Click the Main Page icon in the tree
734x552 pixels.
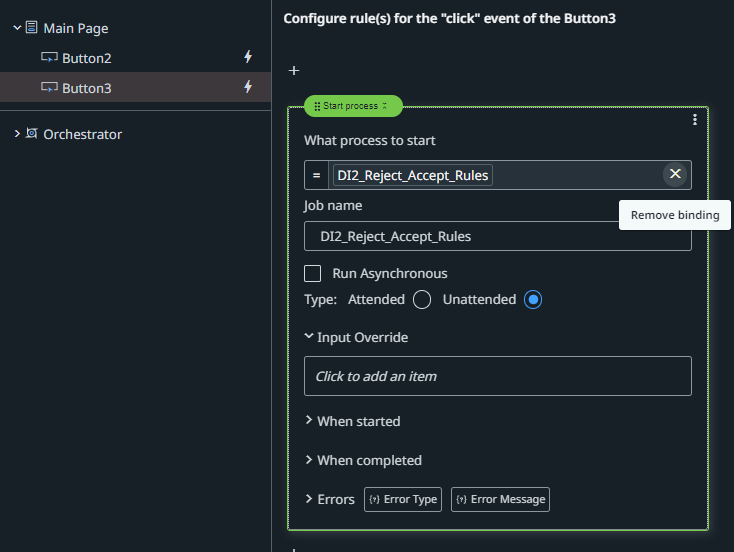pyautogui.click(x=31, y=28)
